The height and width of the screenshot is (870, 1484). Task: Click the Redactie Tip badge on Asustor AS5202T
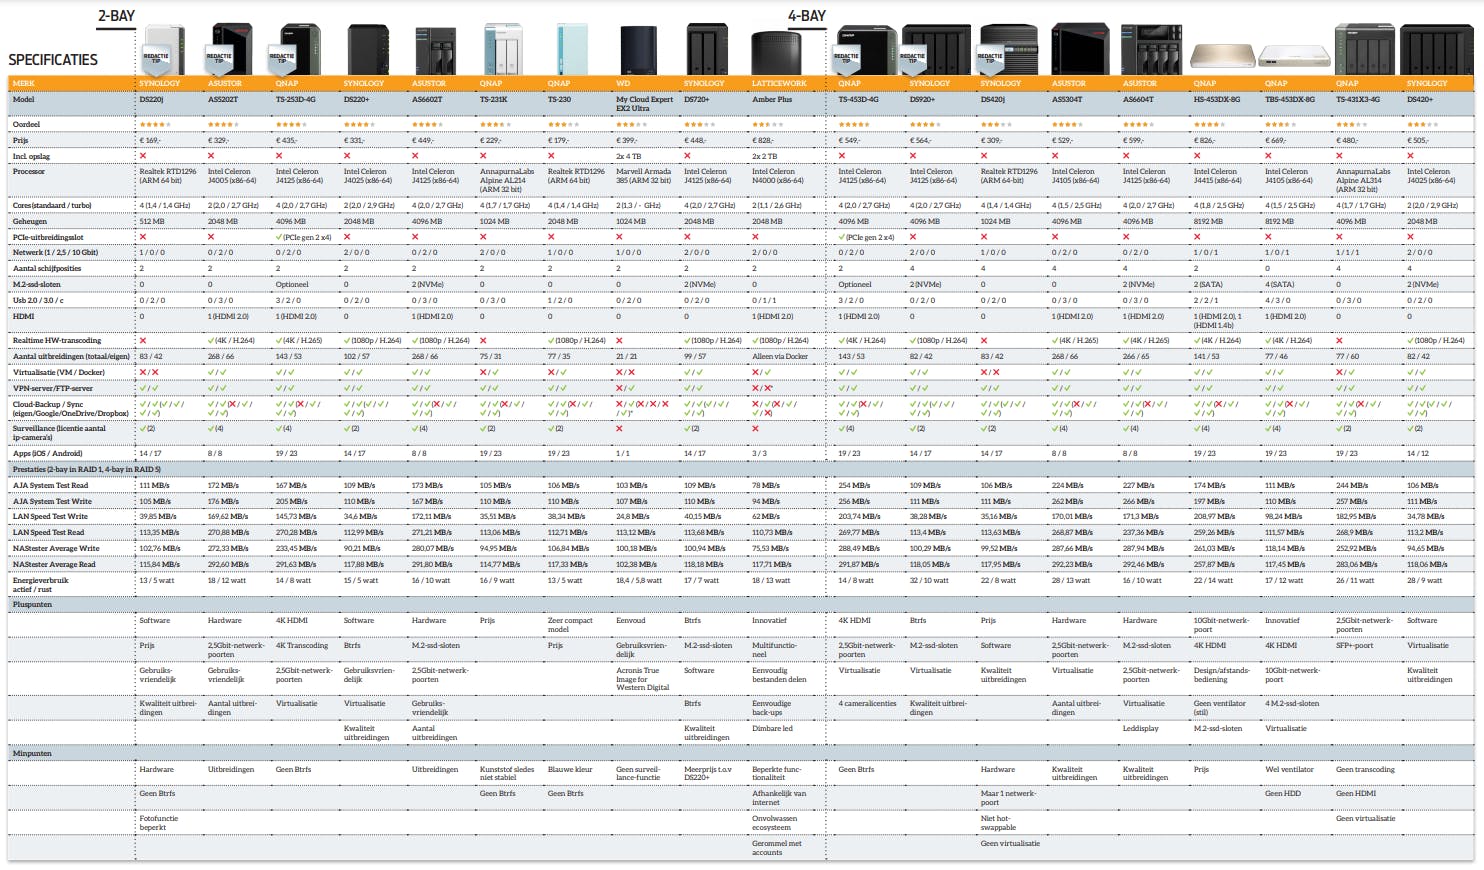coord(219,58)
